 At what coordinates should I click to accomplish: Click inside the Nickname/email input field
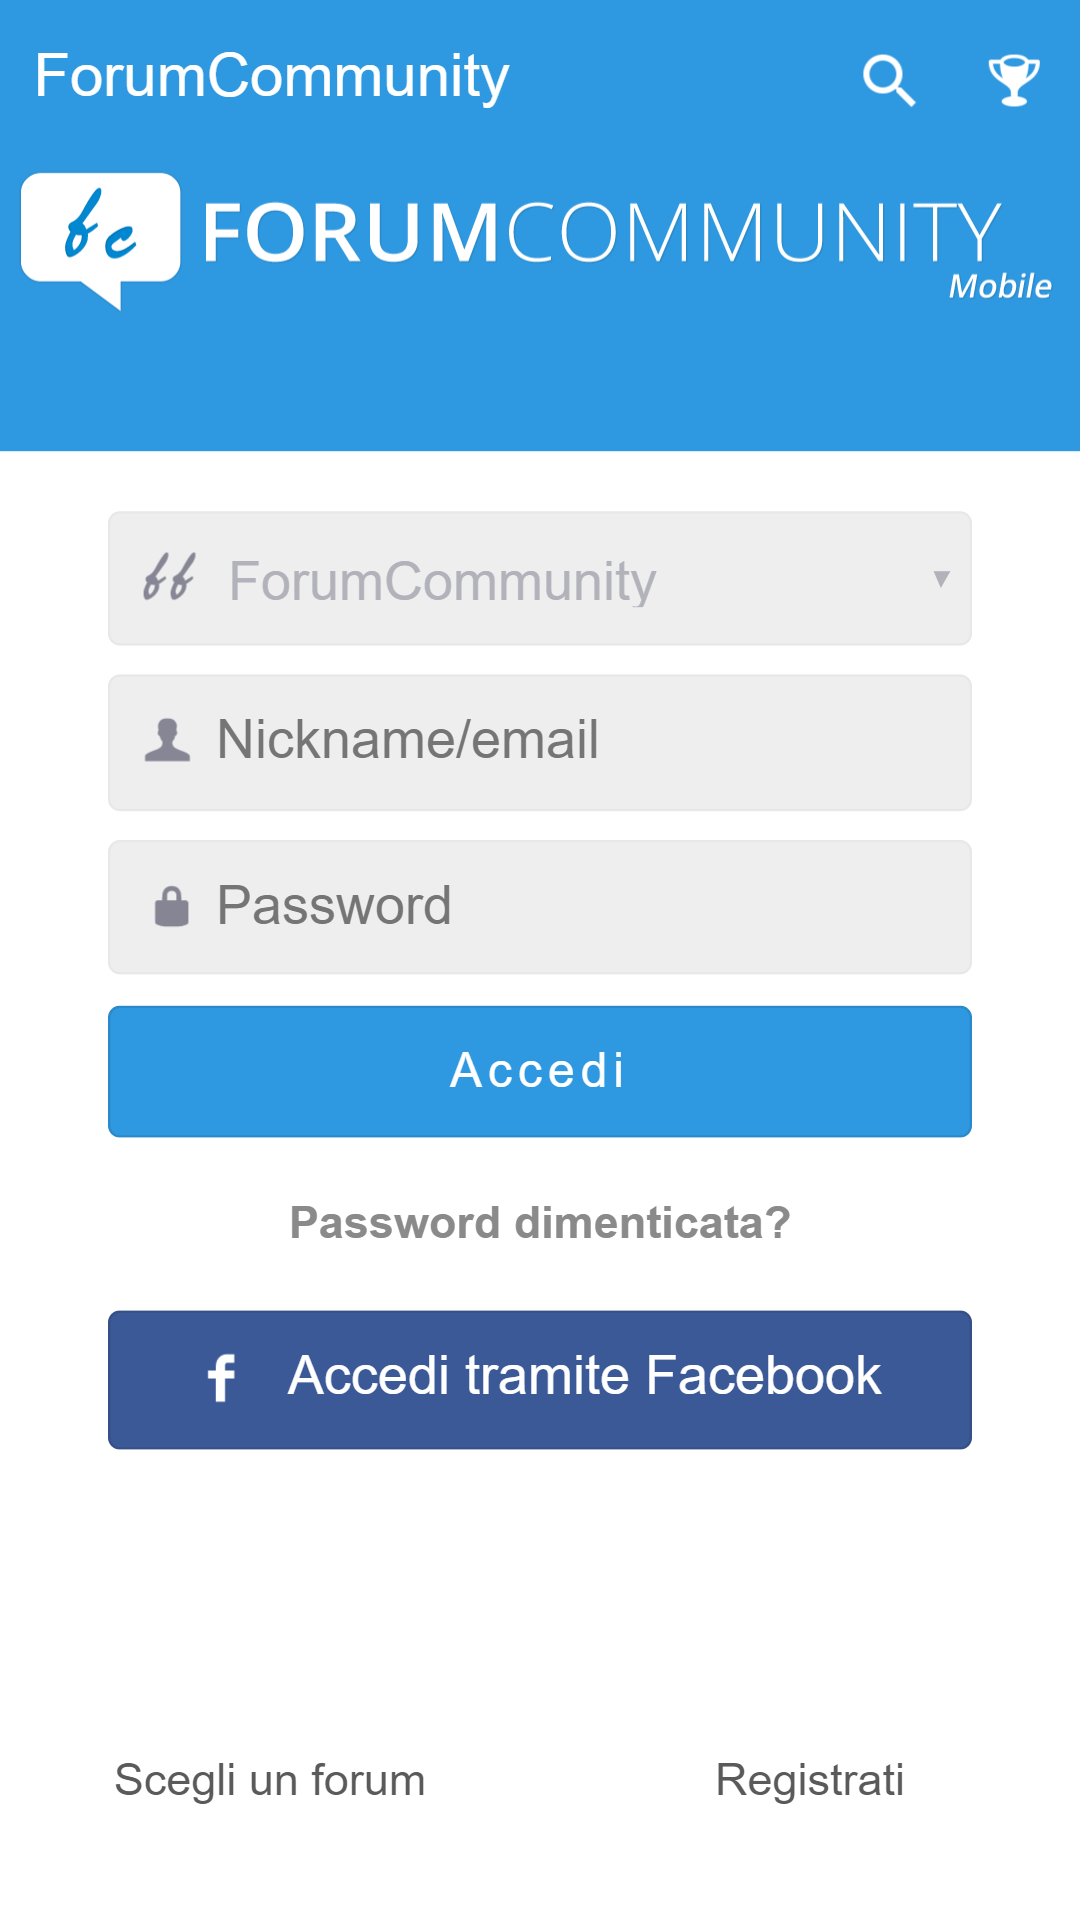point(540,741)
